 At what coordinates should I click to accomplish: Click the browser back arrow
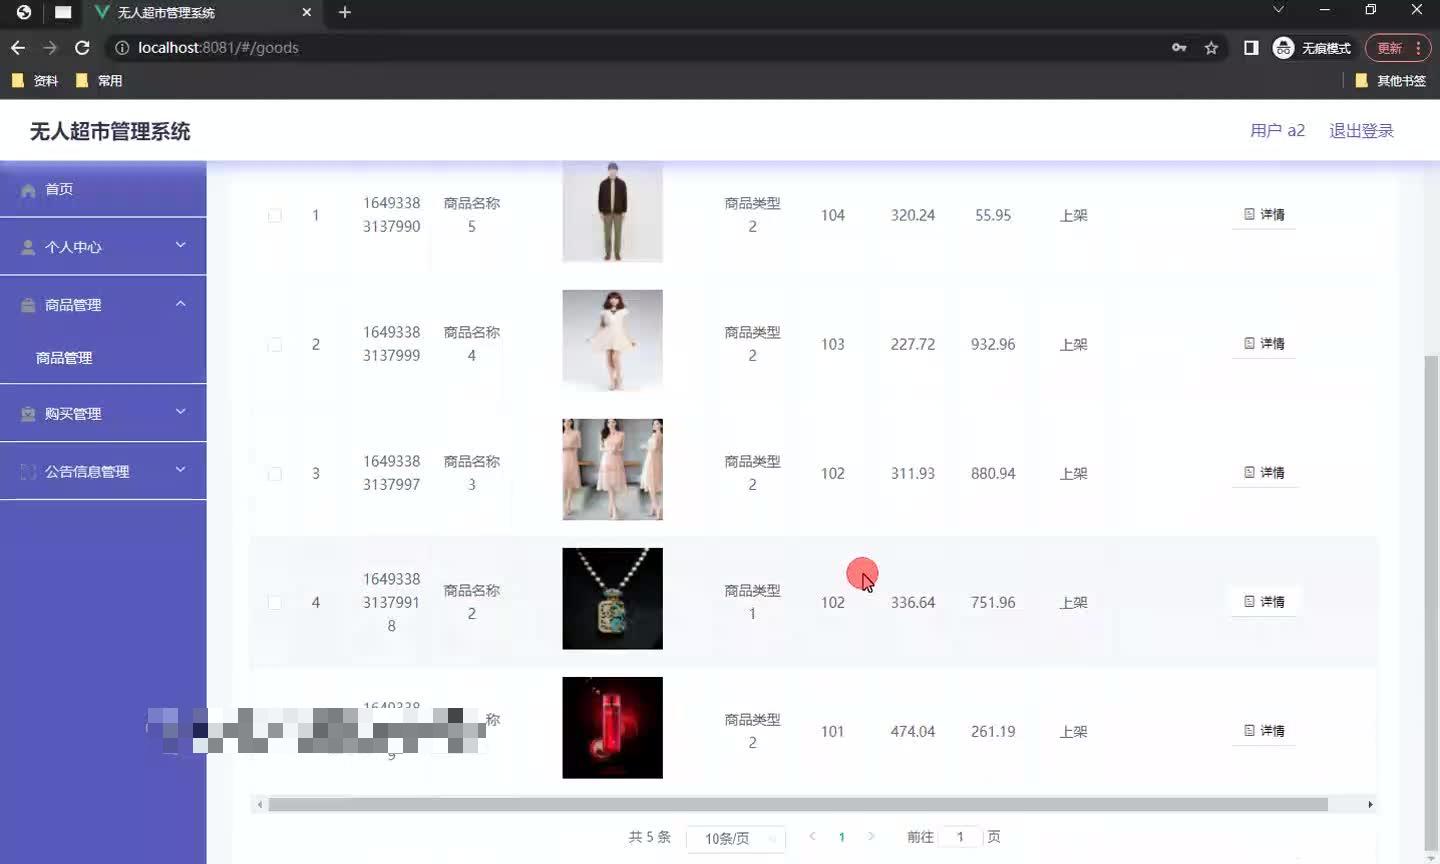click(18, 47)
